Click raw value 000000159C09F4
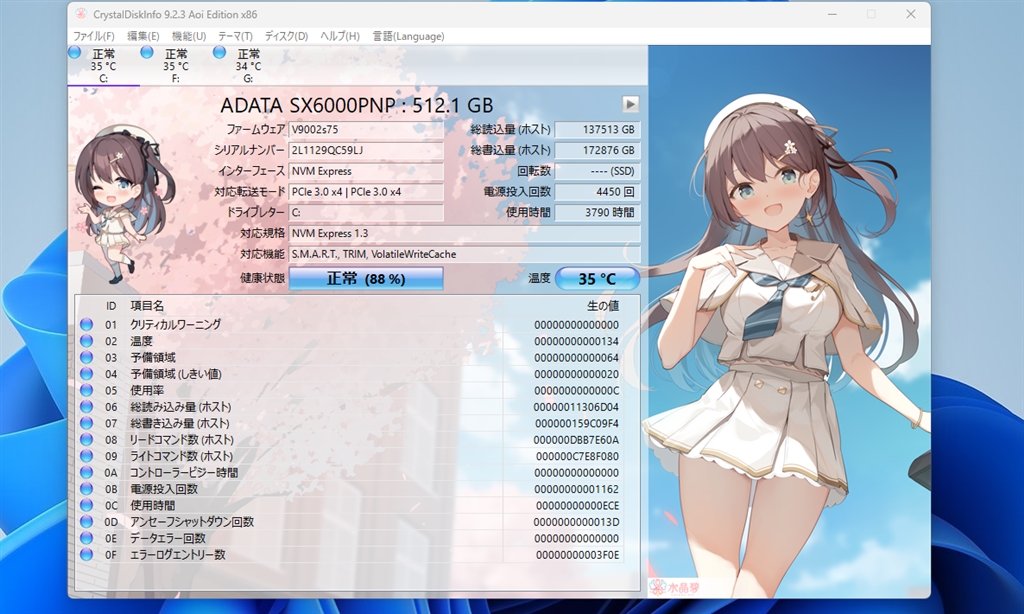 [x=576, y=423]
